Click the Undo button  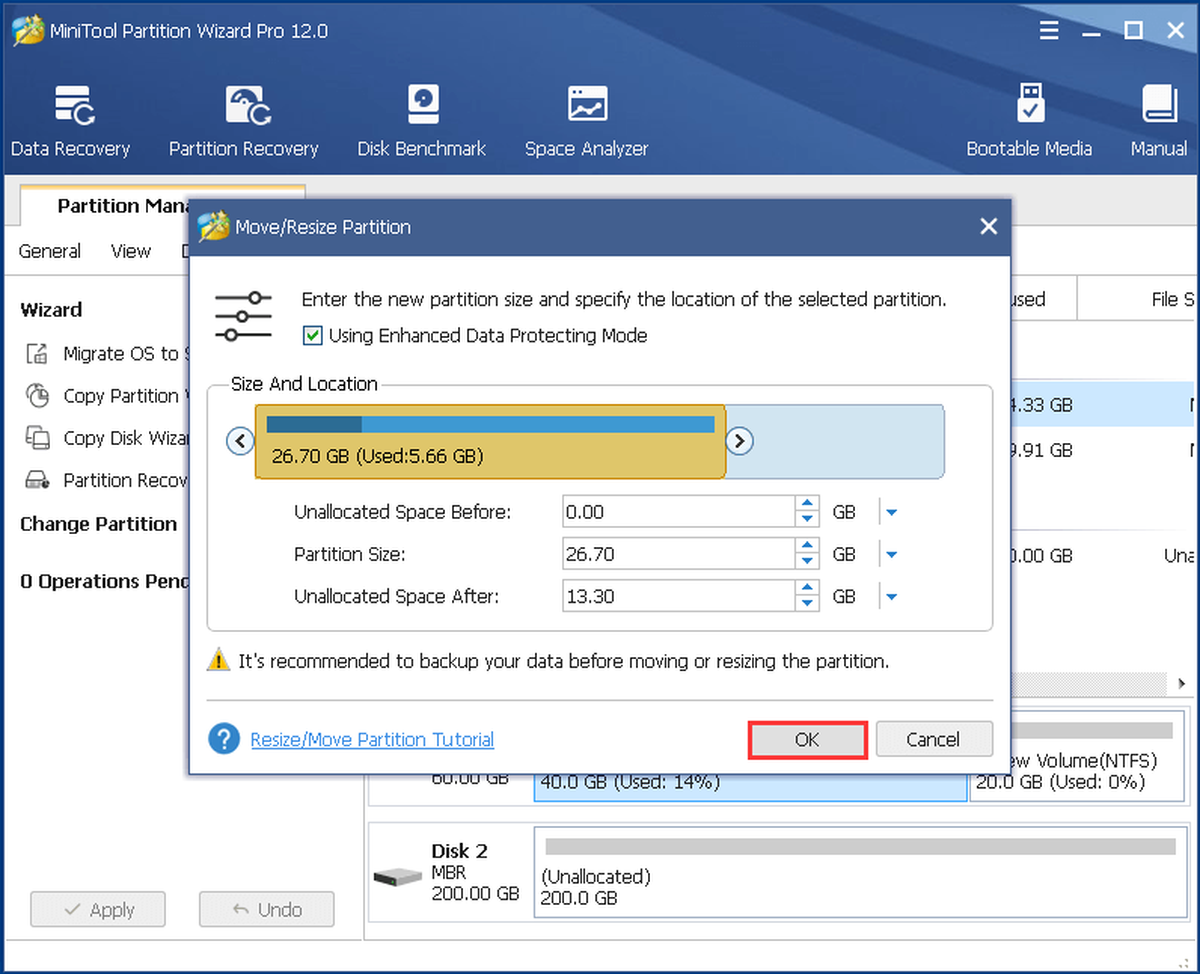[x=266, y=910]
